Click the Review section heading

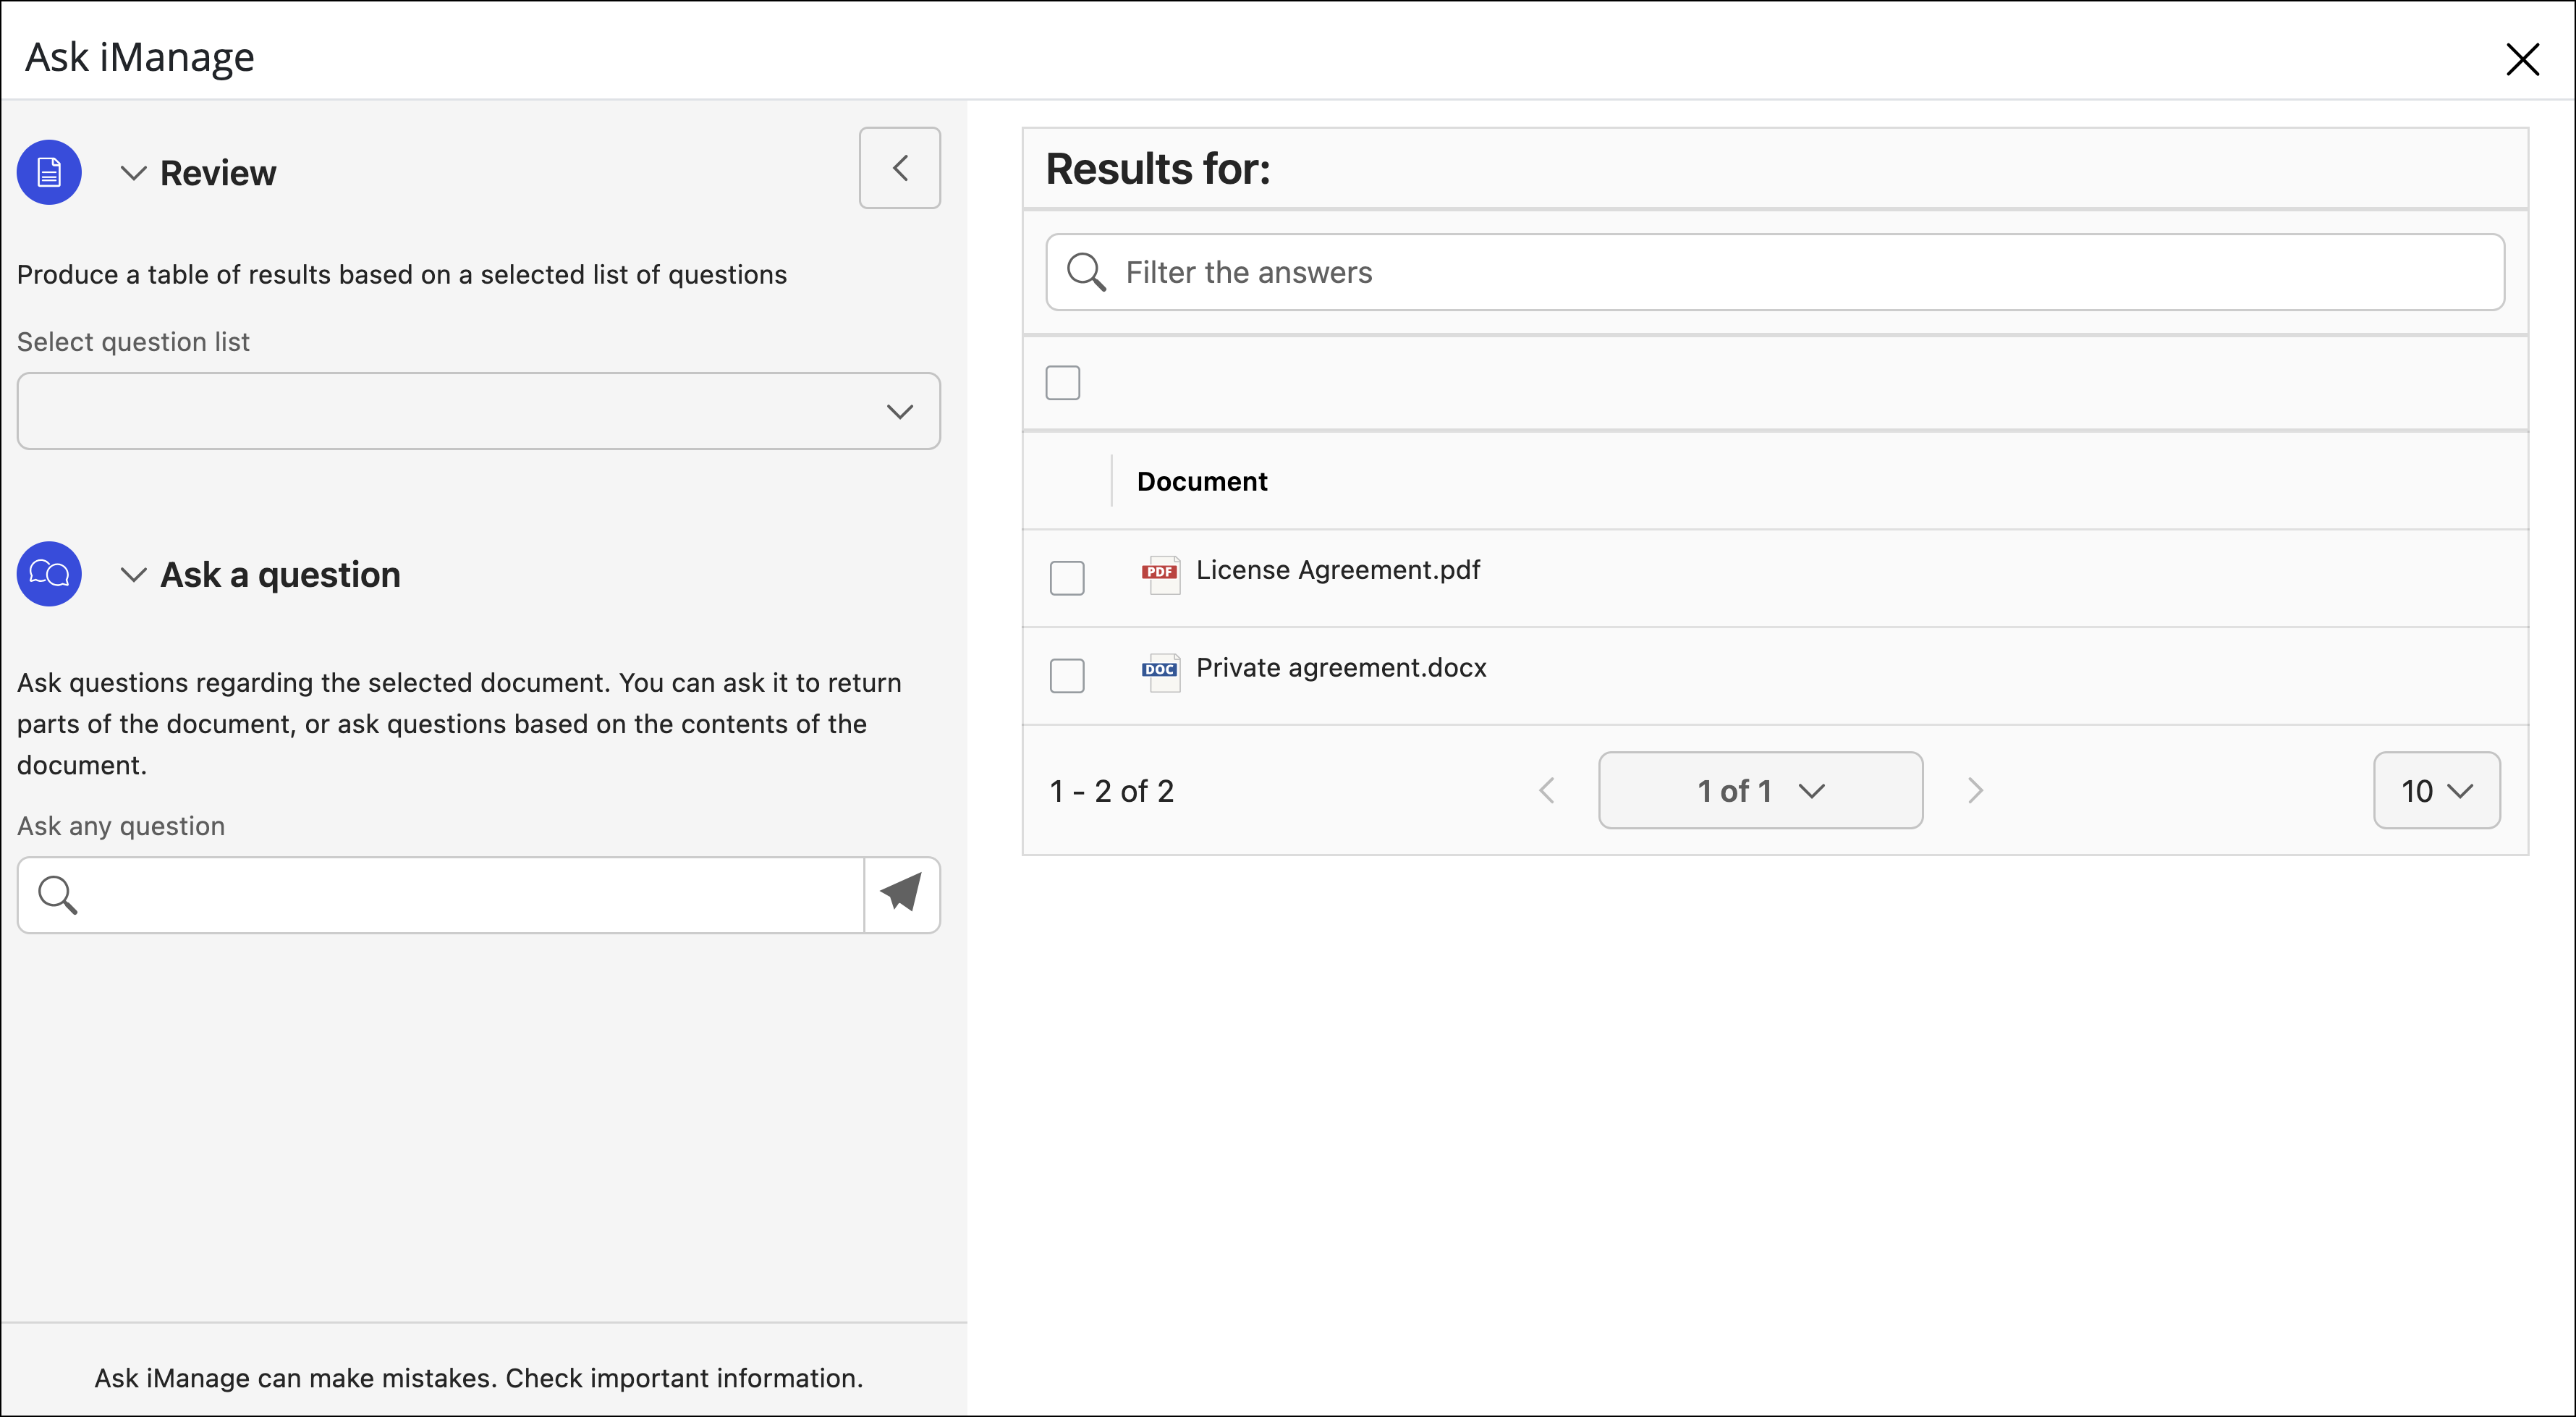click(x=218, y=173)
